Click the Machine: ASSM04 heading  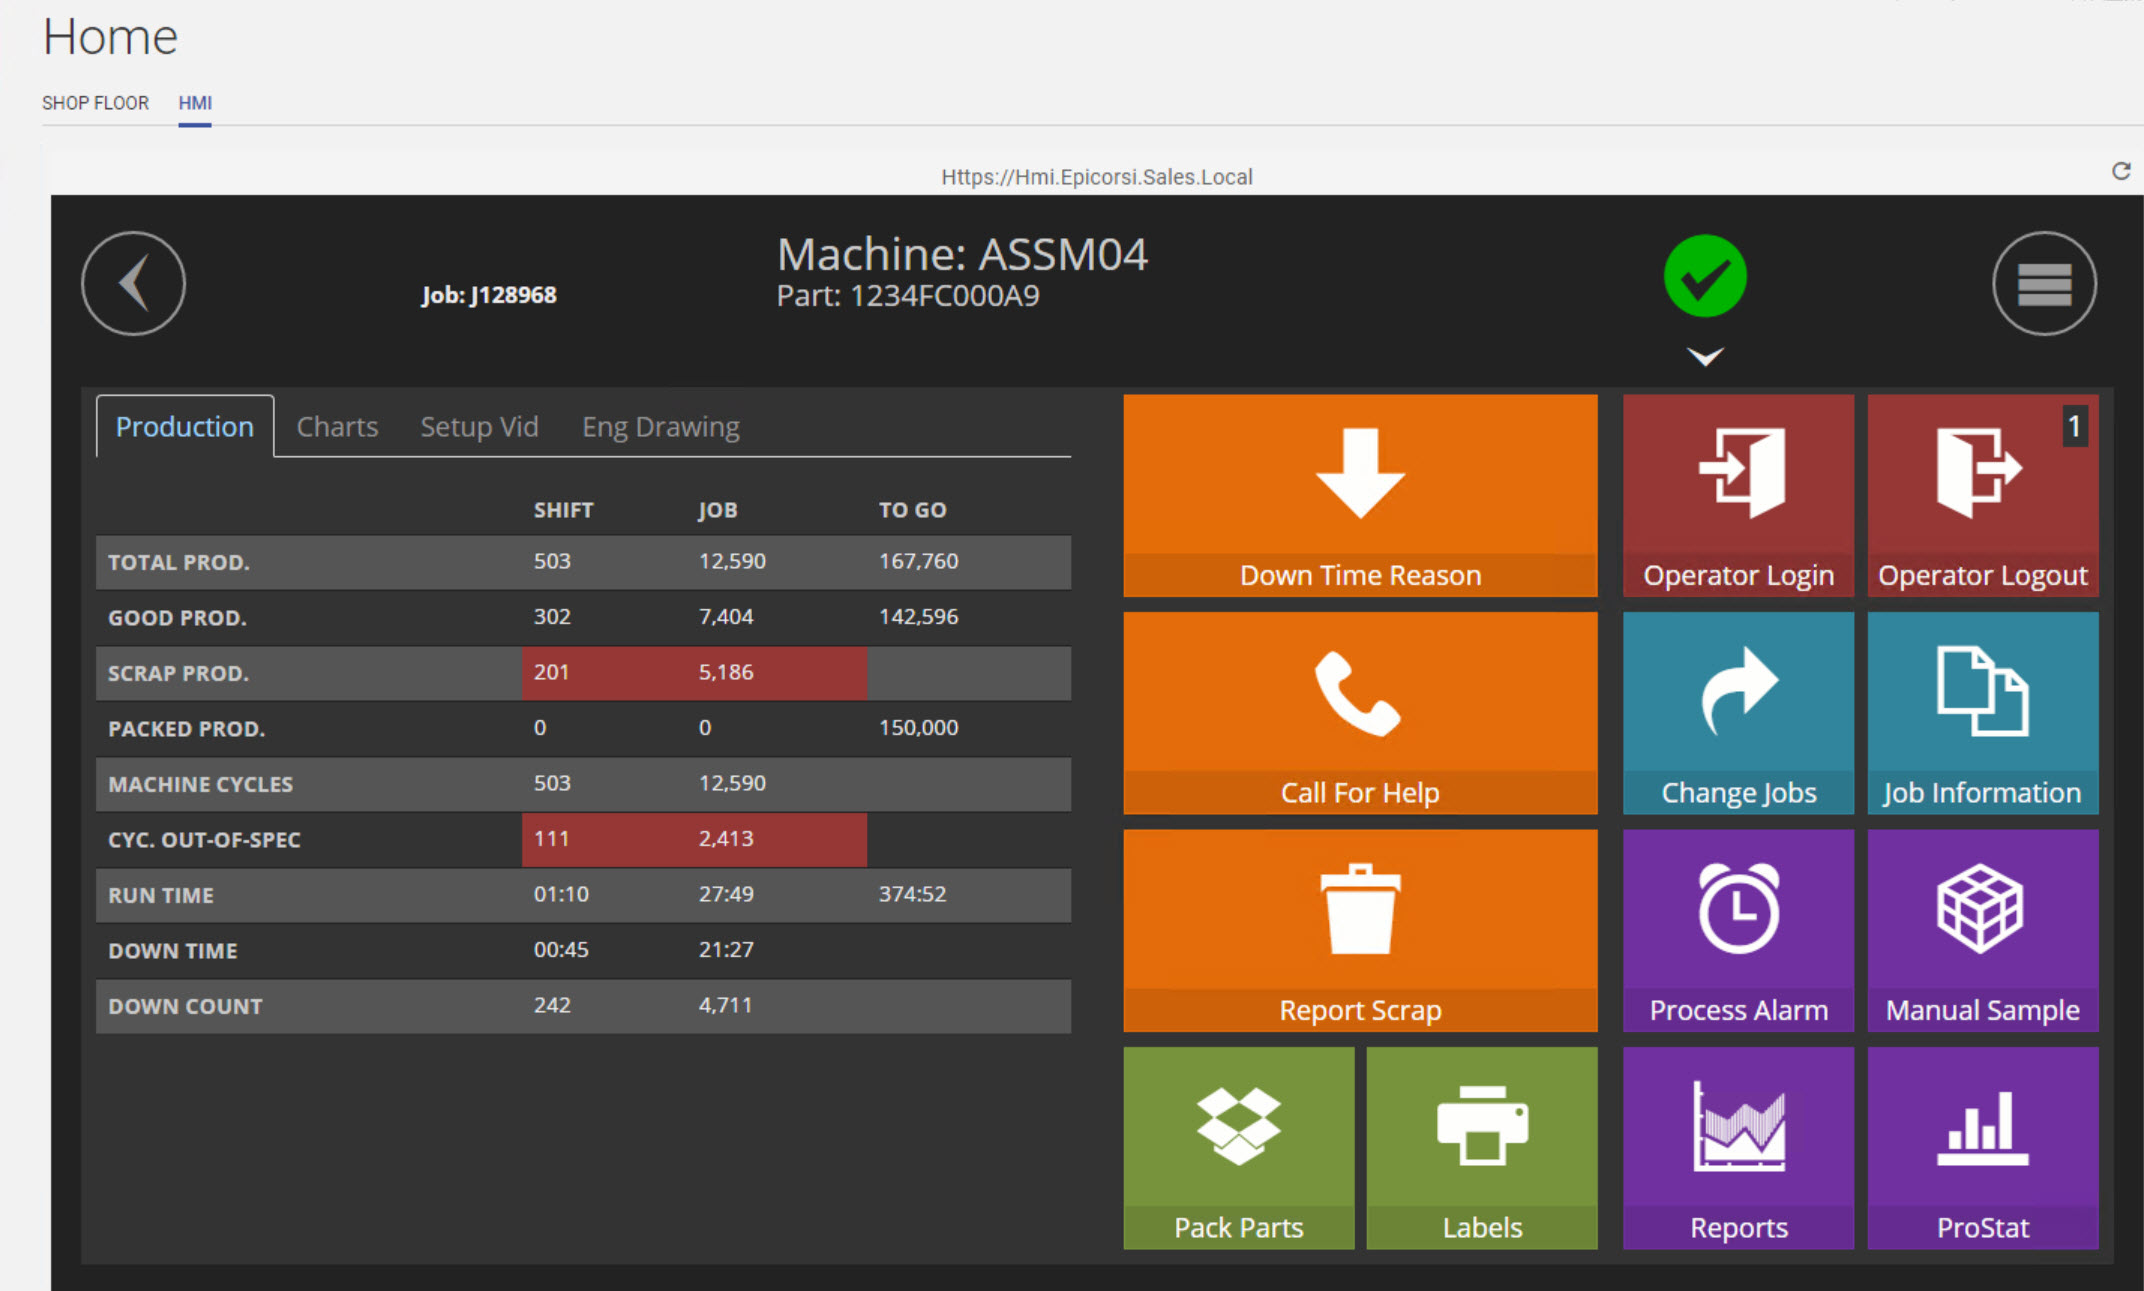962,254
